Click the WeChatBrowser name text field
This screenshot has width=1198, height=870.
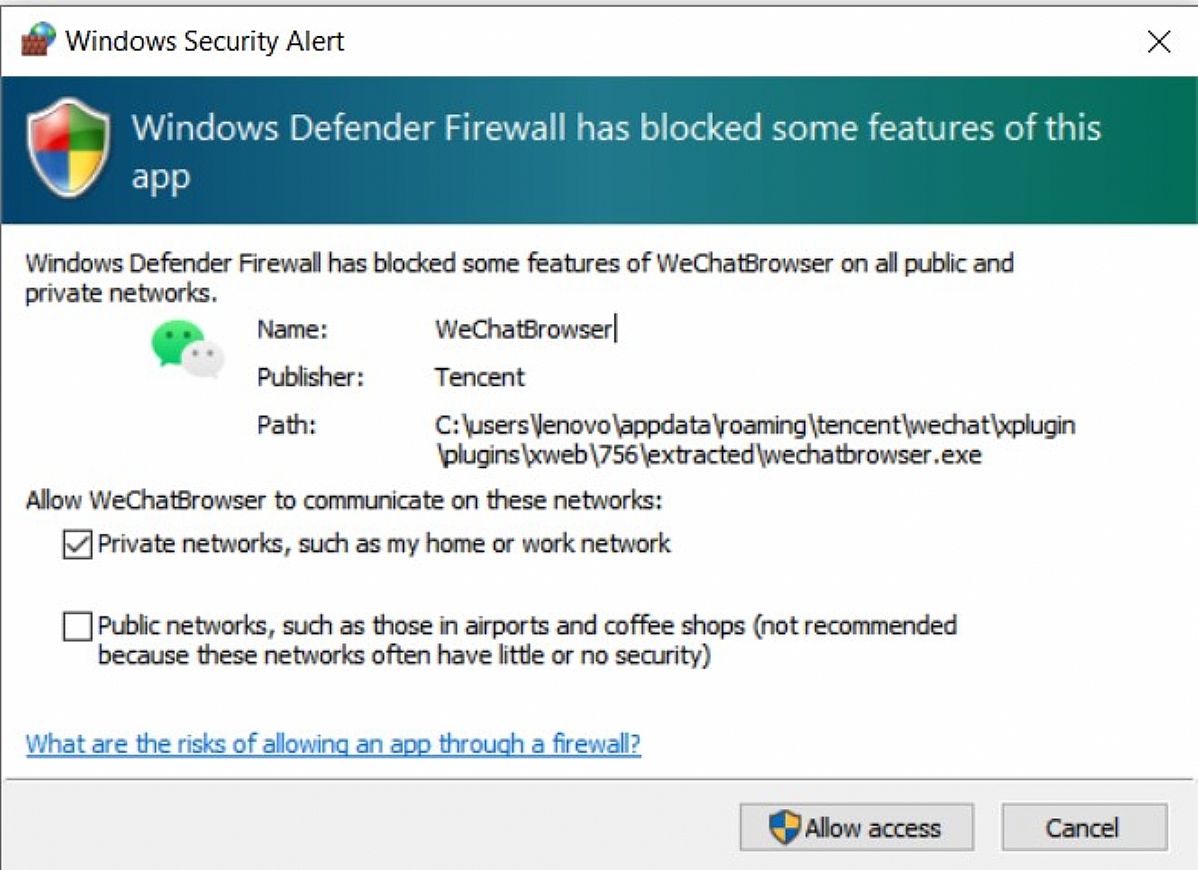tap(523, 329)
